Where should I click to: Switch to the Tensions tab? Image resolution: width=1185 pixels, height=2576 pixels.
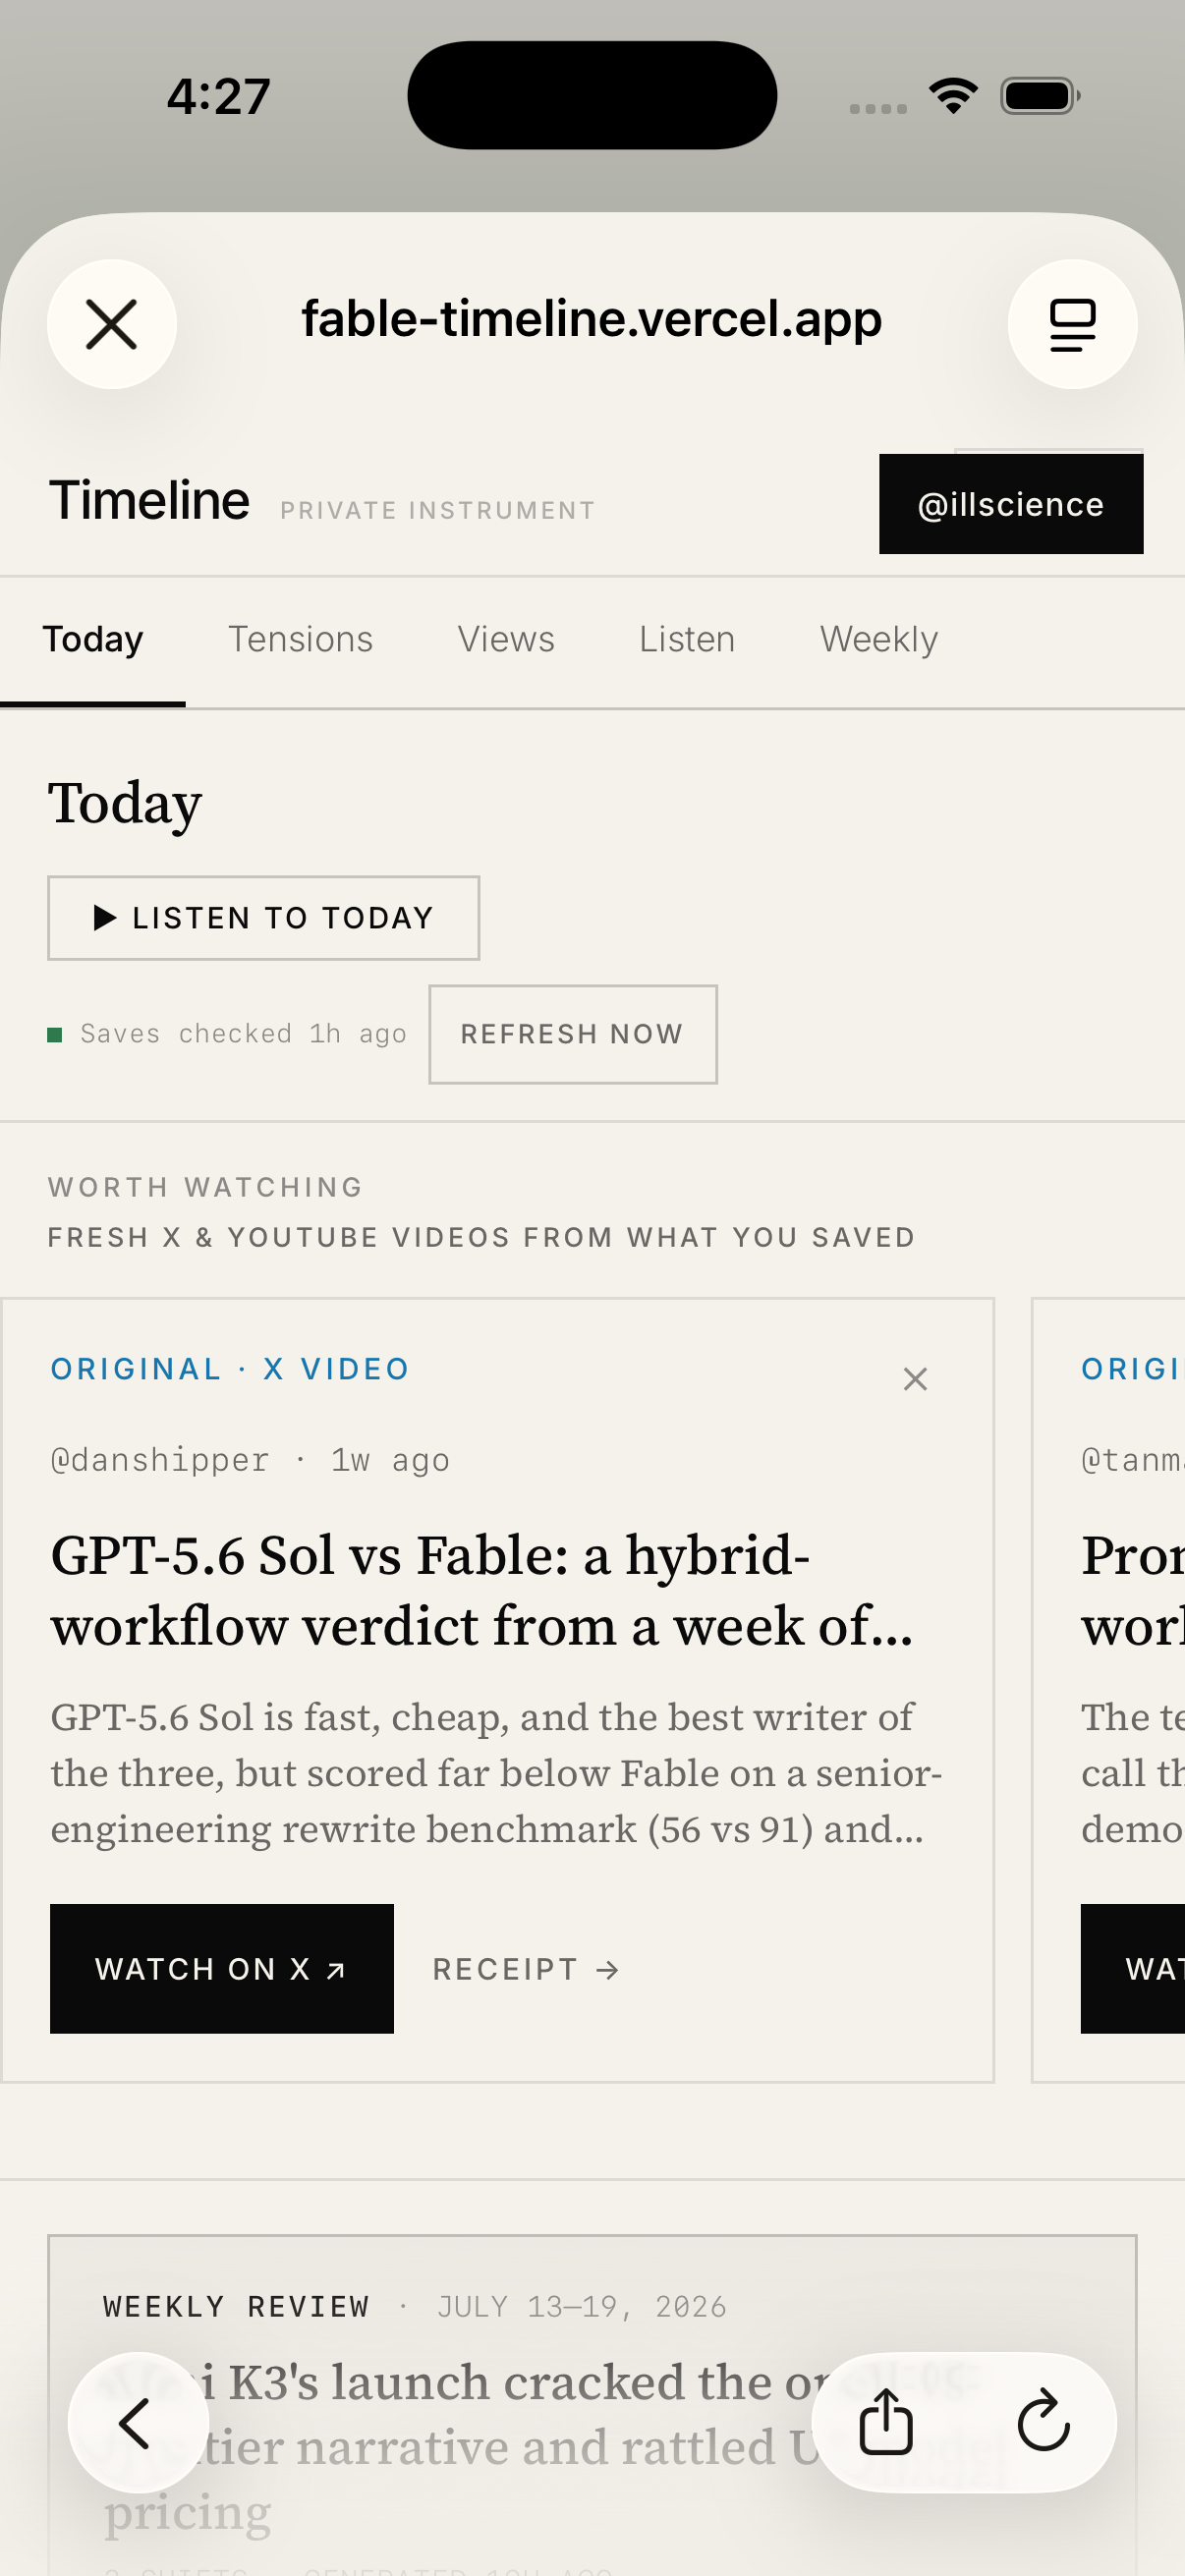pos(301,639)
